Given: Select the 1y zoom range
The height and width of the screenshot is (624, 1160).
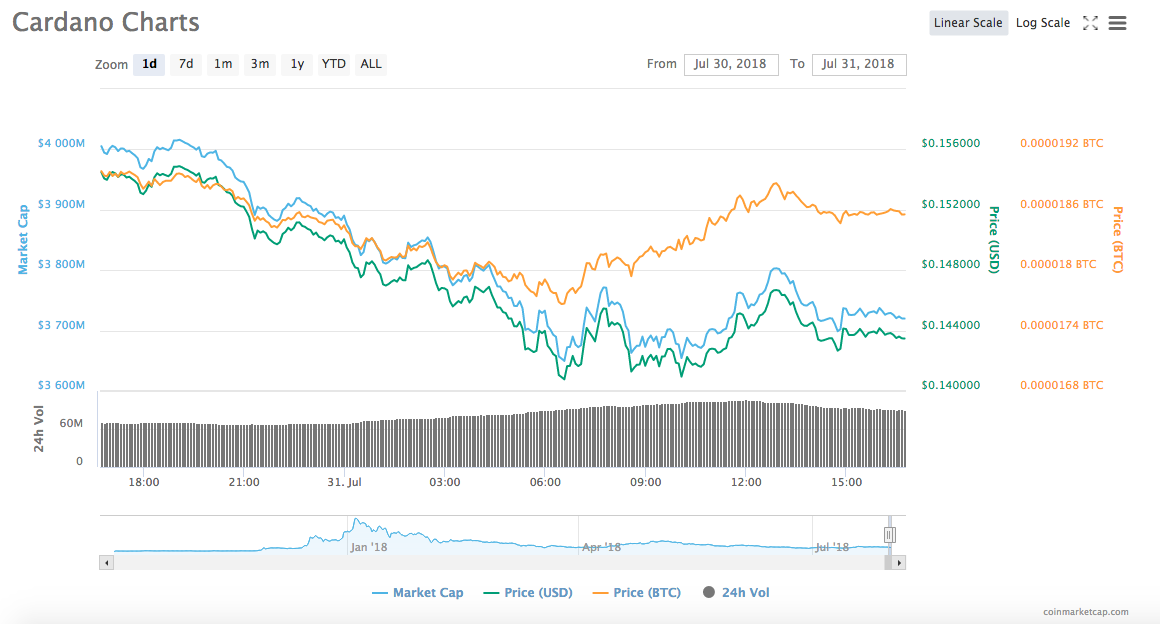Looking at the screenshot, I should pos(297,64).
